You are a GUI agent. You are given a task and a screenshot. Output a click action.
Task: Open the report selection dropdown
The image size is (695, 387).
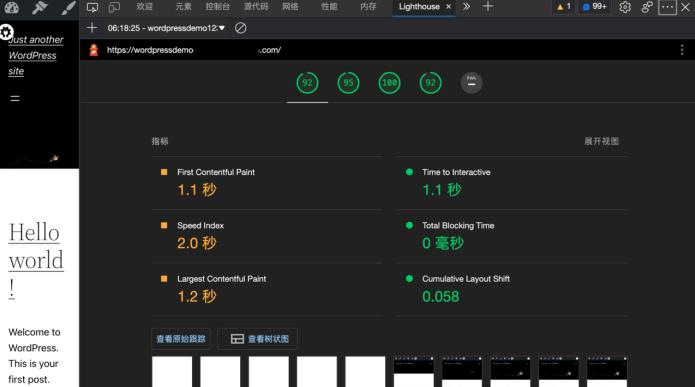166,28
